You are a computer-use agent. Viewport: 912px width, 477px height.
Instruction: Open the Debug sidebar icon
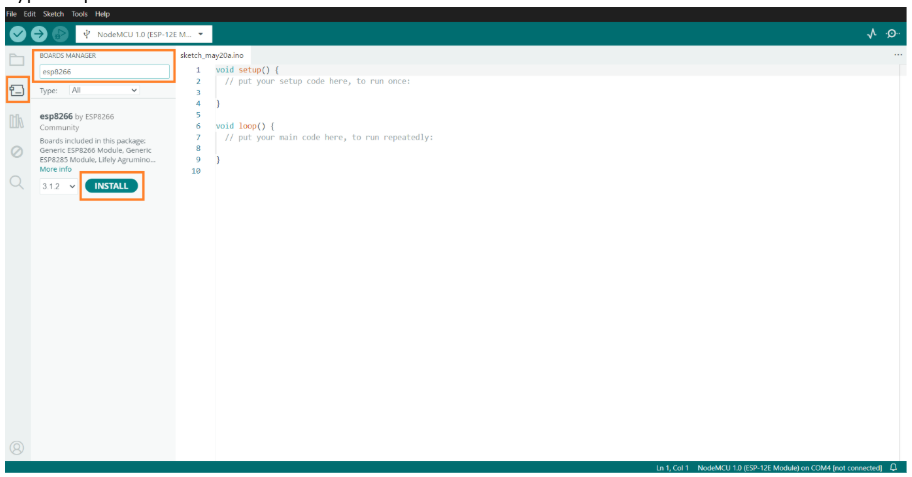pyautogui.click(x=17, y=152)
